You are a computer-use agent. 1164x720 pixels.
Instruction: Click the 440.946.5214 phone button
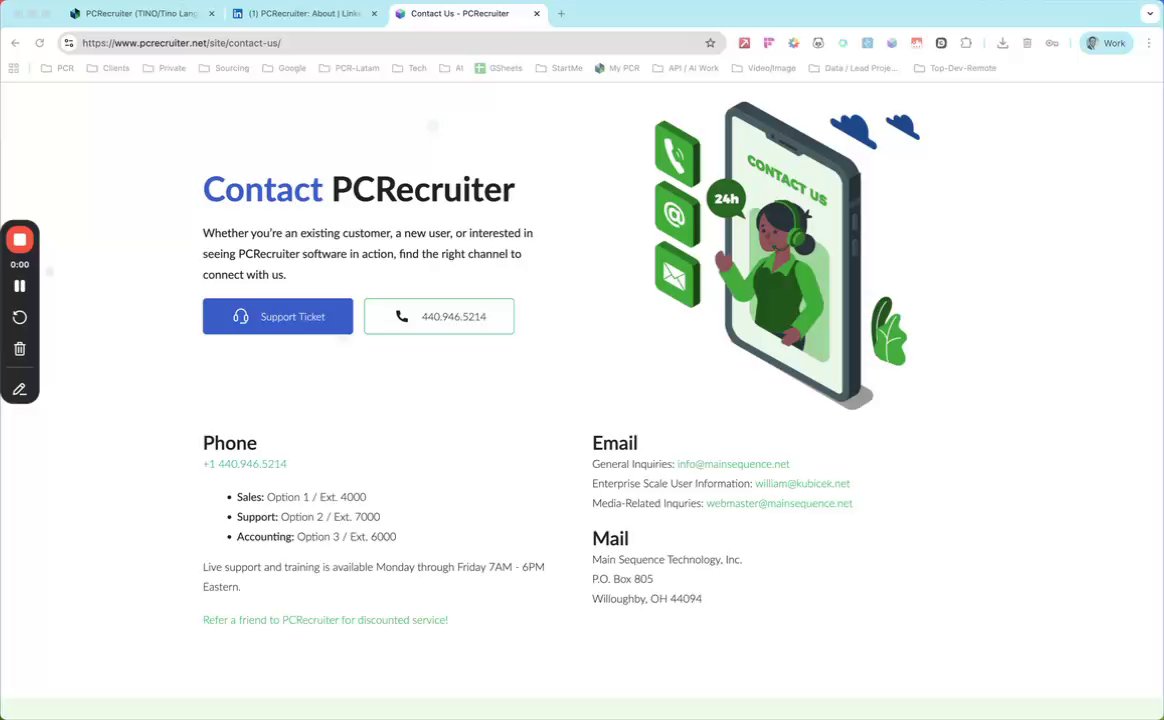(439, 316)
